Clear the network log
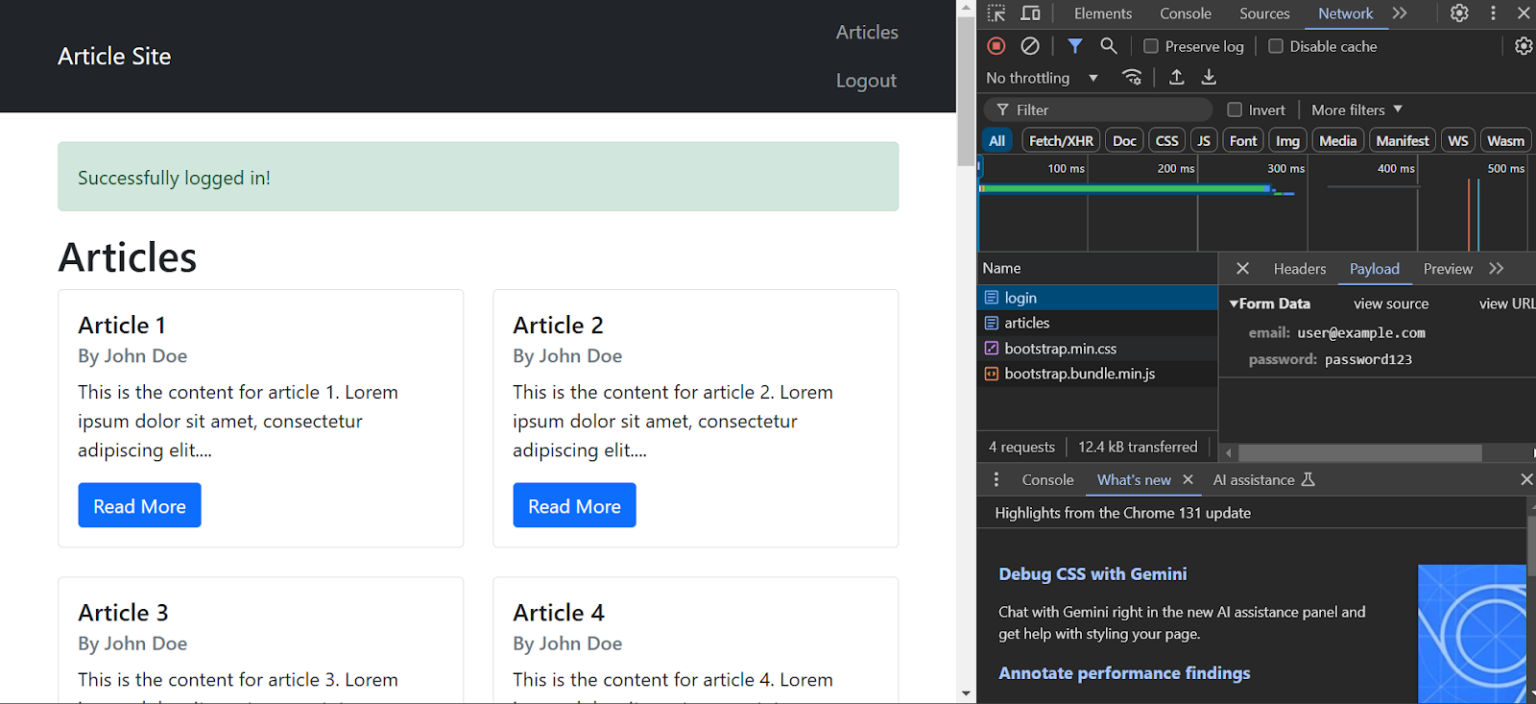Viewport: 1536px width, 704px height. click(1030, 46)
